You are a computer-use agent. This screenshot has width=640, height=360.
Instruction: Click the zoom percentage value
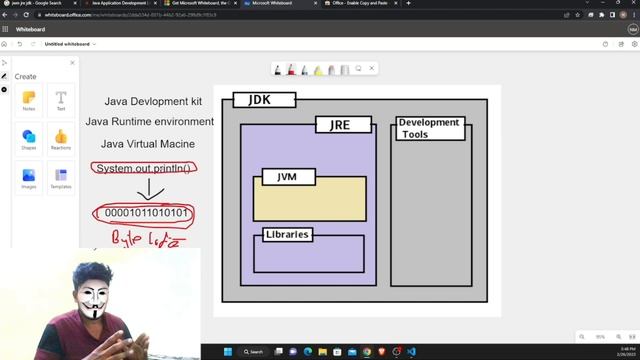[x=600, y=337]
